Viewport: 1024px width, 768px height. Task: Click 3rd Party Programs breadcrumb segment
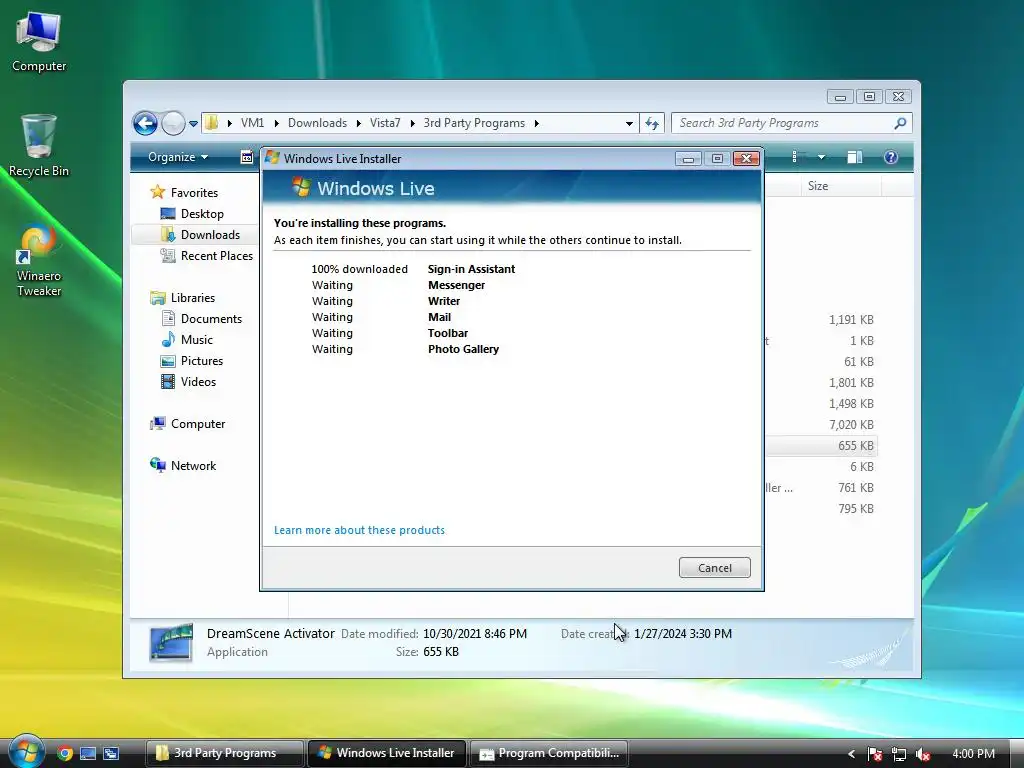(474, 123)
